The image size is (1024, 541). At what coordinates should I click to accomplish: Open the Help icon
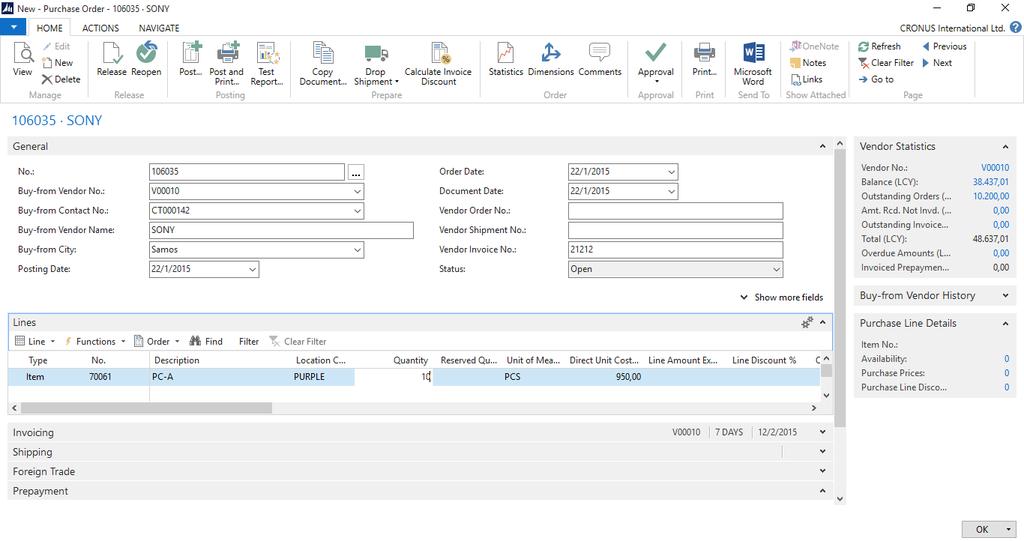click(x=1016, y=27)
